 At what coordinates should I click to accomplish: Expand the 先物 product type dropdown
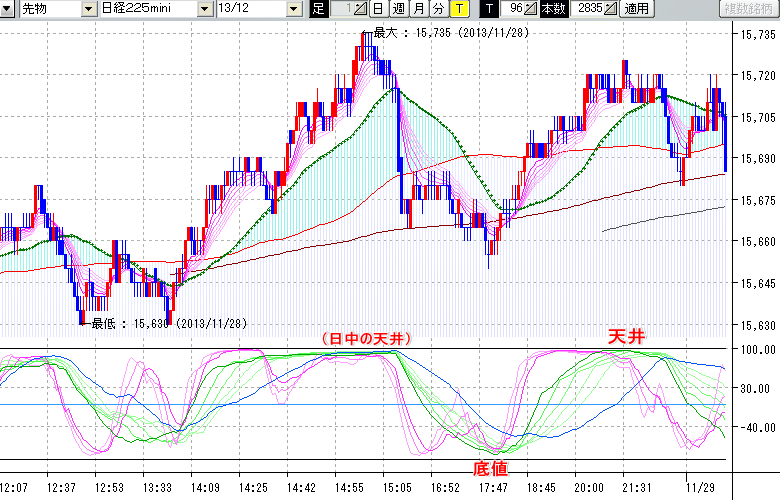[x=90, y=9]
